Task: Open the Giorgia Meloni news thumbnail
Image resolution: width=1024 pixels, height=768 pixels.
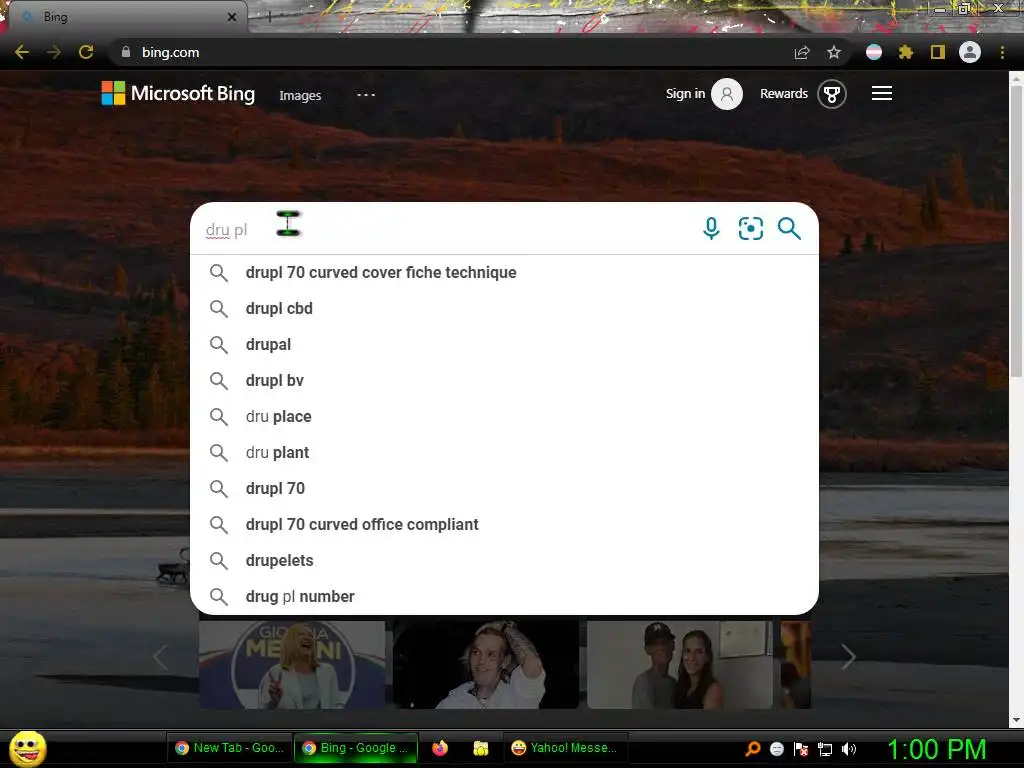Action: (292, 664)
